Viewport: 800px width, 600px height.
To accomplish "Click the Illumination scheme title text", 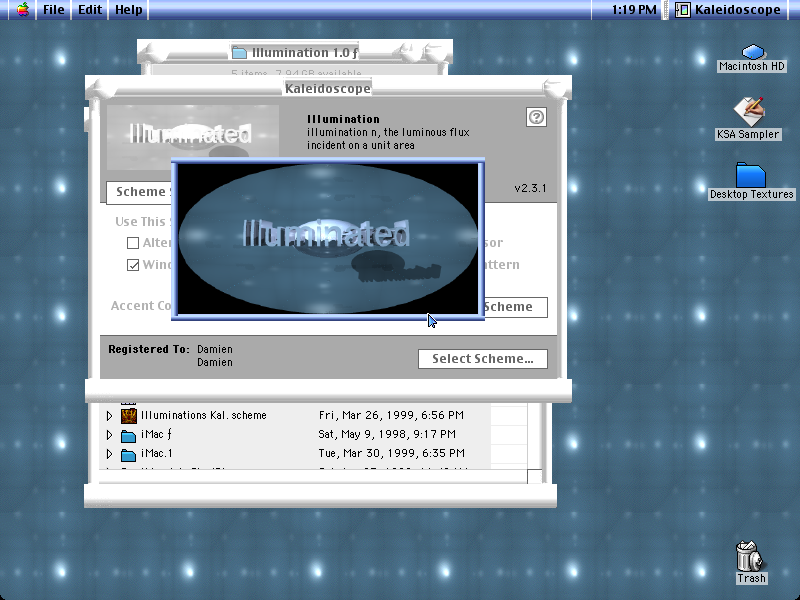I will (343, 119).
